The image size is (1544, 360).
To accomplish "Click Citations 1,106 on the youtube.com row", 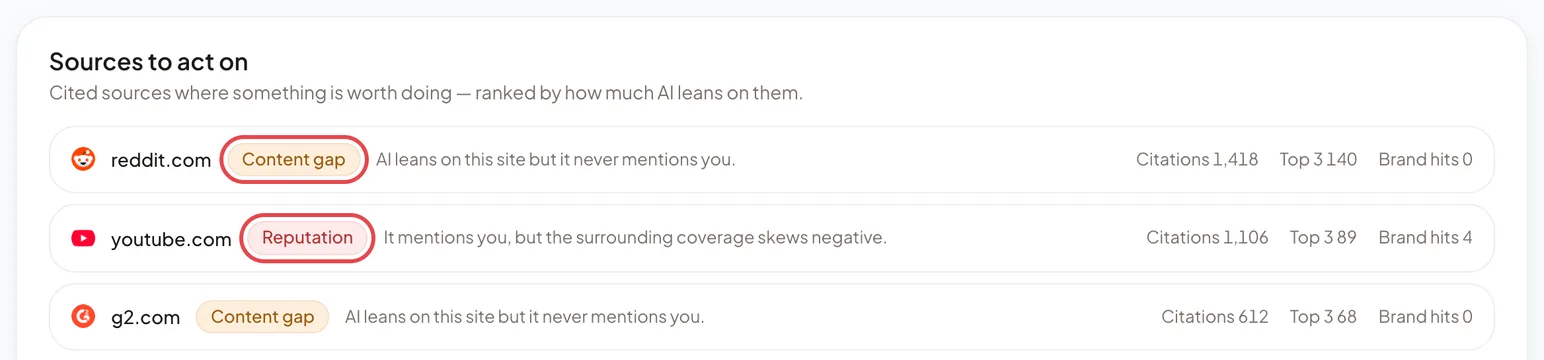I will 1207,238.
